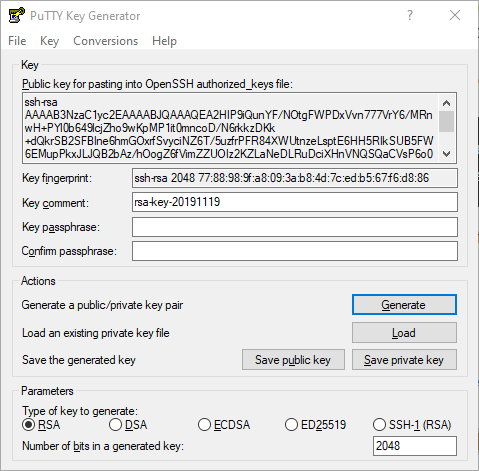This screenshot has width=479, height=471.
Task: Open the Help menu
Action: click(x=164, y=41)
